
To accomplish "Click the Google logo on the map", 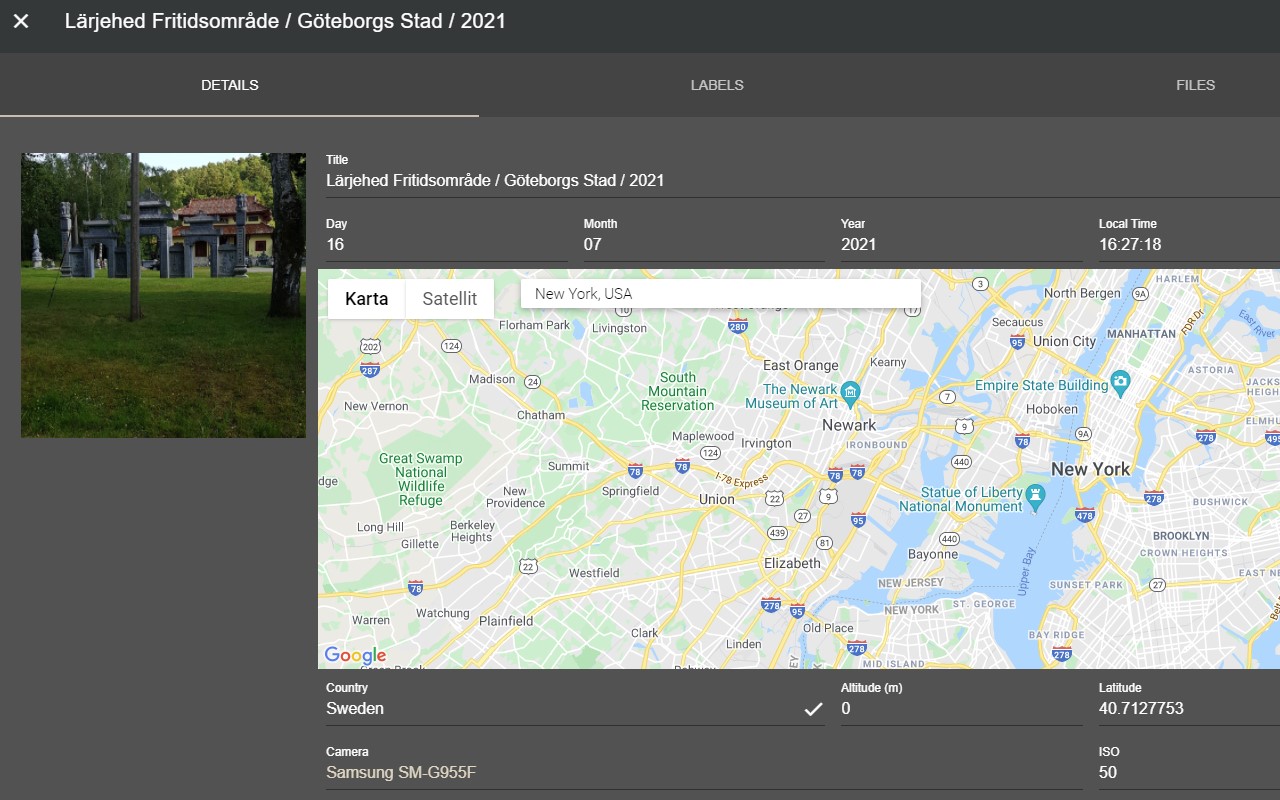I will pyautogui.click(x=355, y=656).
